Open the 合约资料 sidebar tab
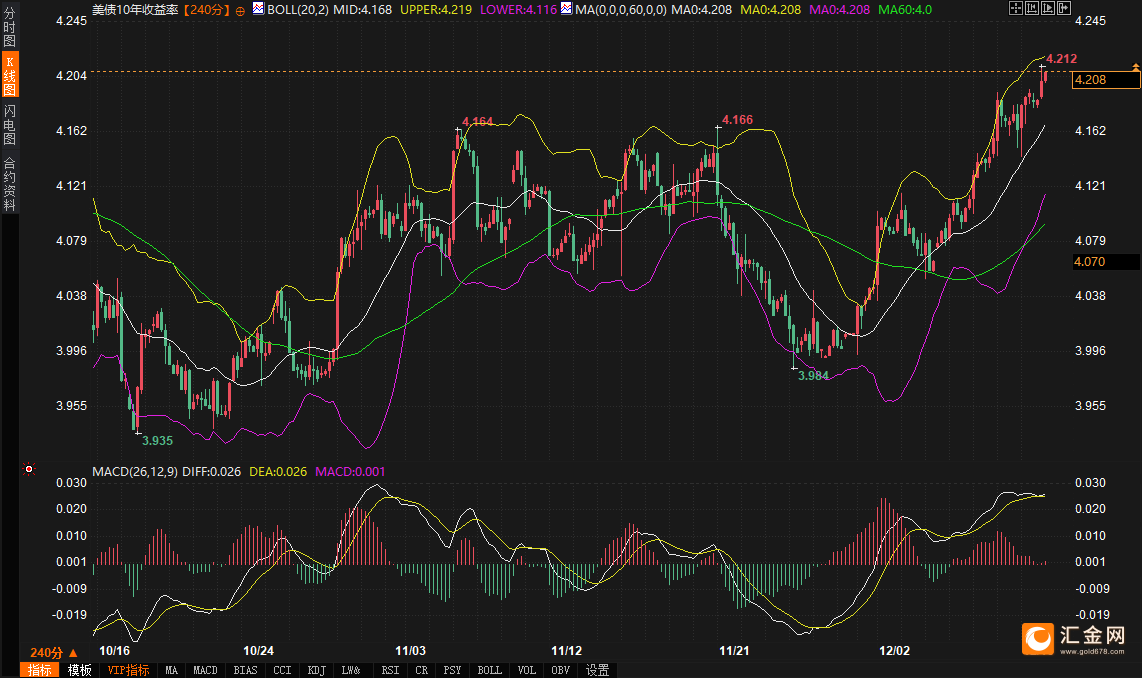Screen dimensions: 1142x678 coord(9,184)
